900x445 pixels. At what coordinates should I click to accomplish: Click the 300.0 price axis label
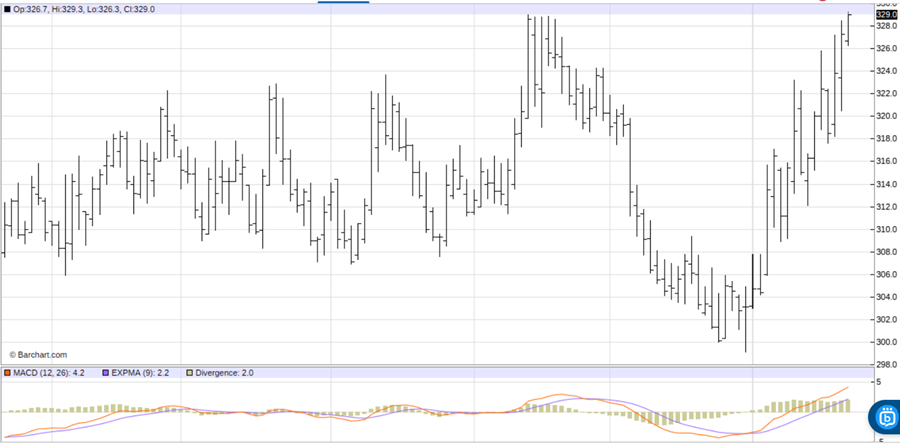coord(886,343)
